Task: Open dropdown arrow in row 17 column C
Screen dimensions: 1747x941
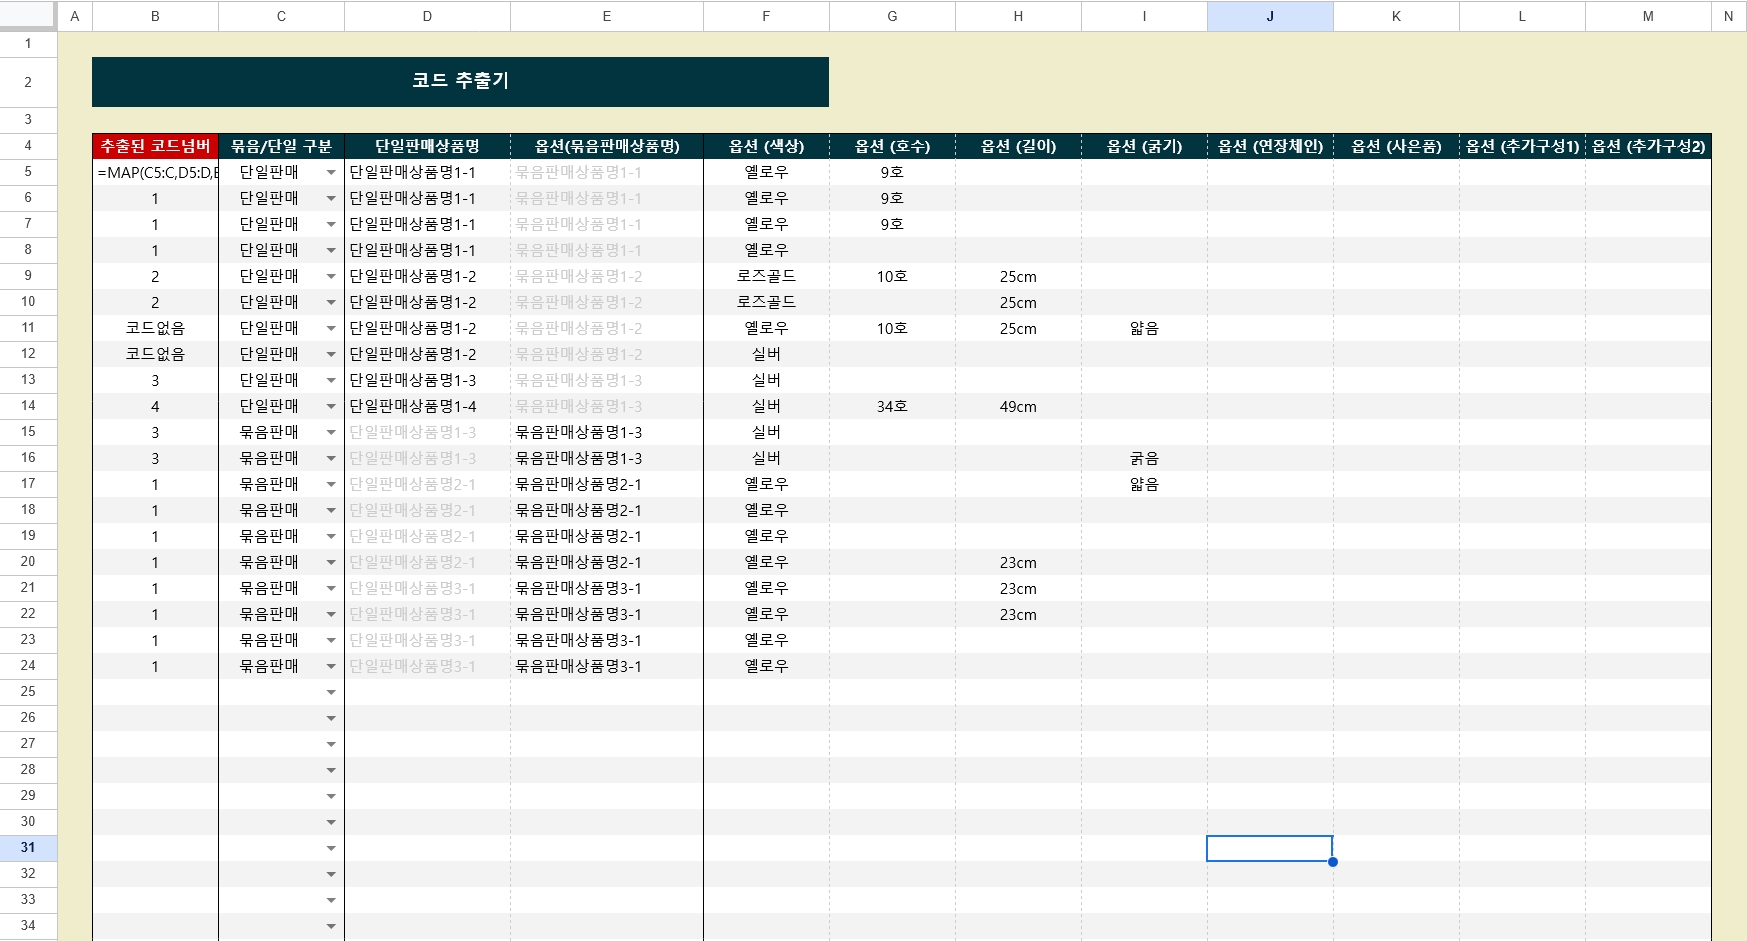Action: [x=331, y=485]
